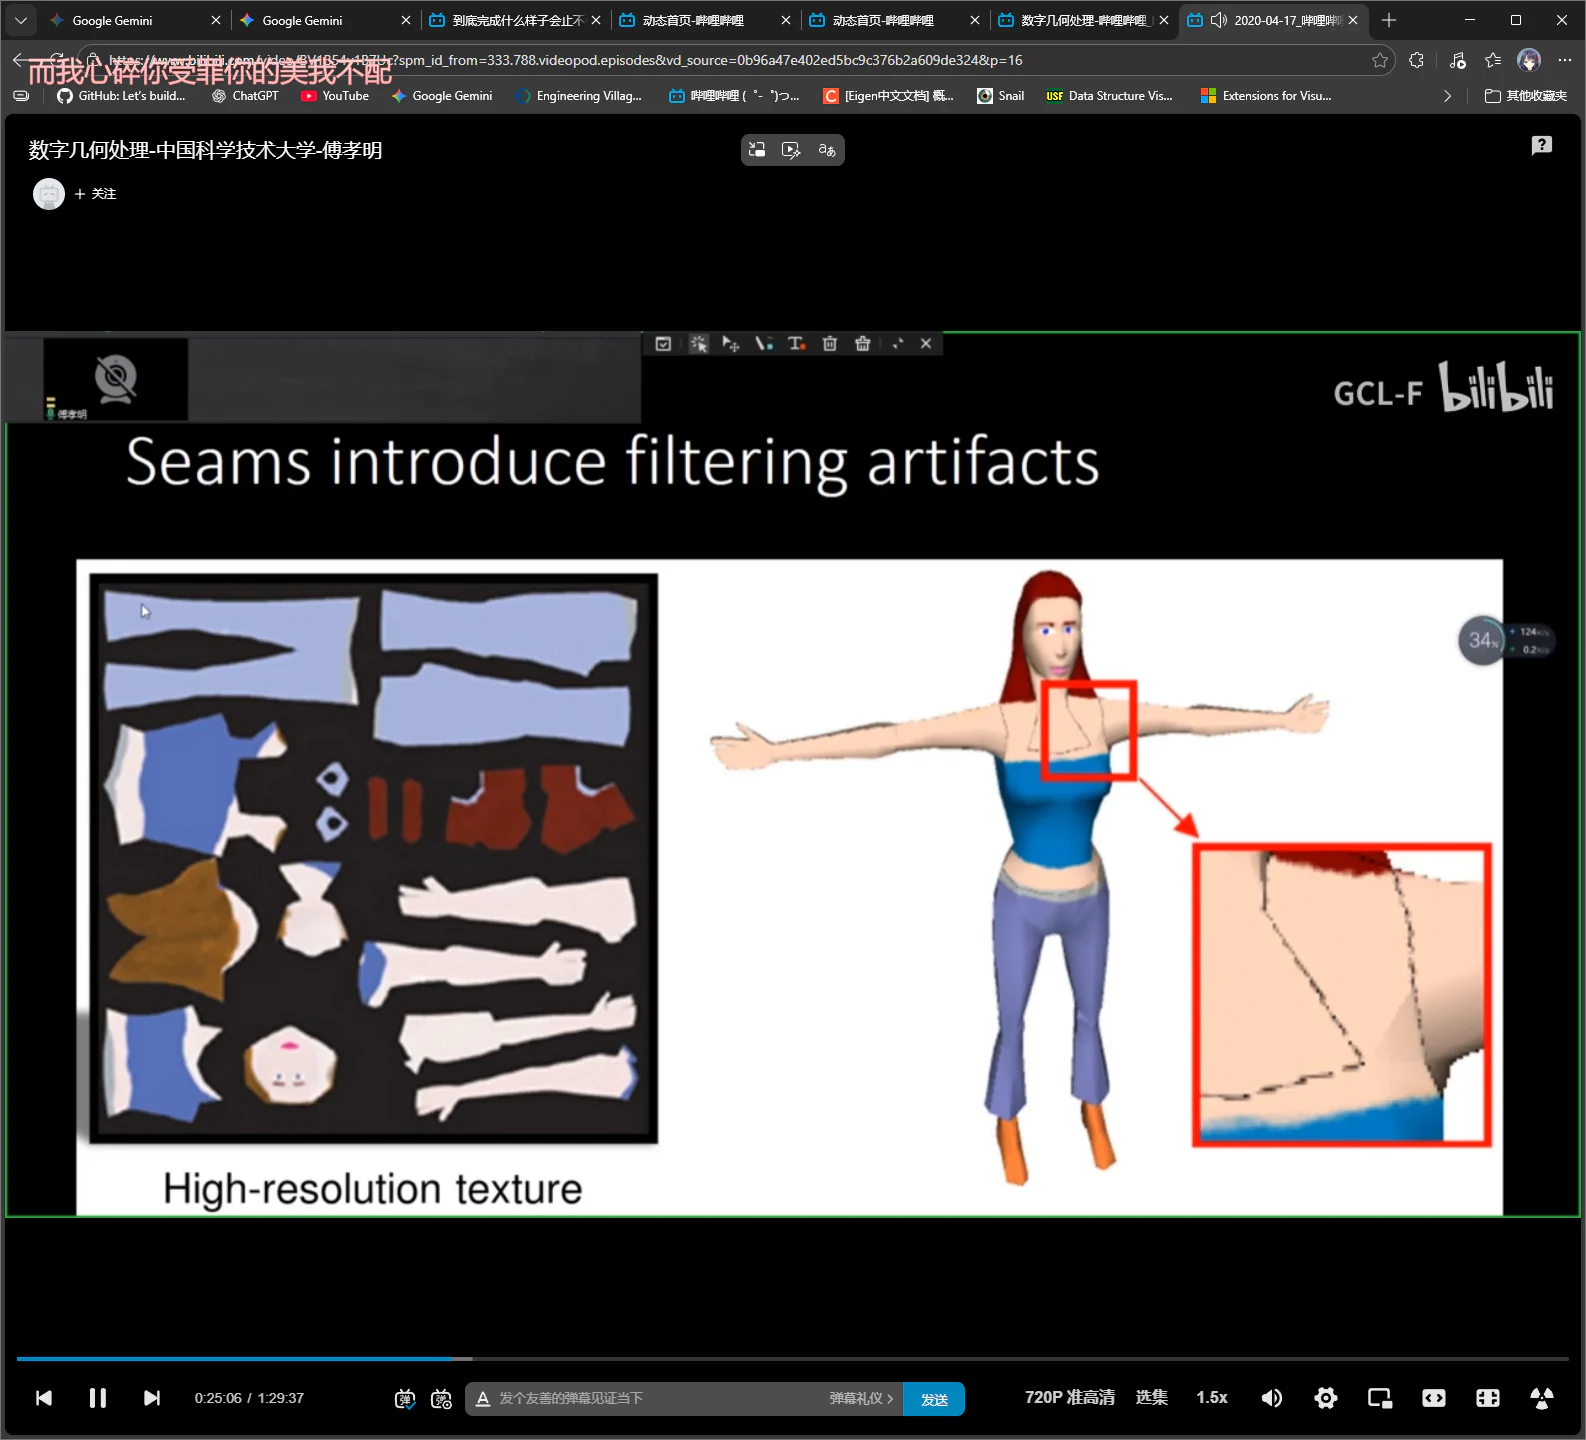The image size is (1586, 1440).
Task: Open danmaku font style options
Action: tap(483, 1399)
